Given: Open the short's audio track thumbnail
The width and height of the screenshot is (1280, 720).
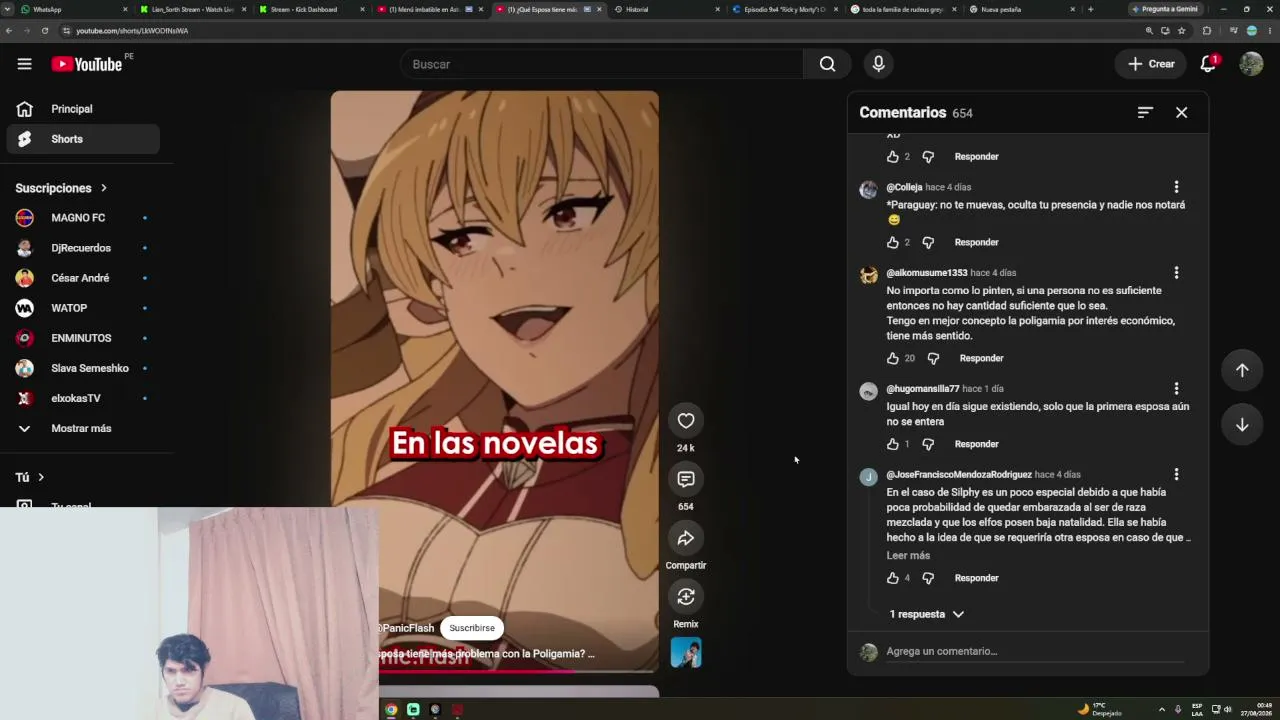Looking at the screenshot, I should point(685,653).
